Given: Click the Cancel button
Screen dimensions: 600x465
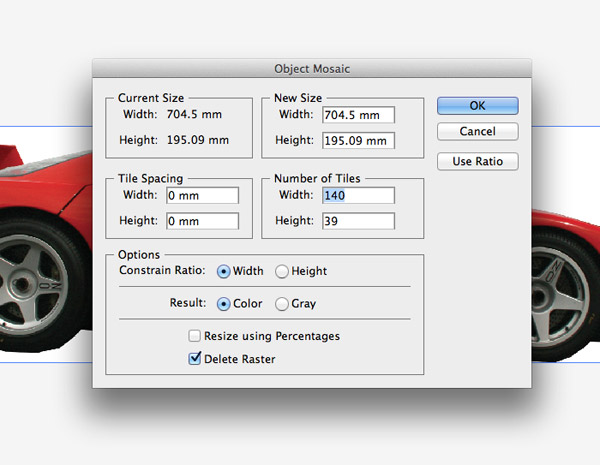Looking at the screenshot, I should tap(478, 131).
